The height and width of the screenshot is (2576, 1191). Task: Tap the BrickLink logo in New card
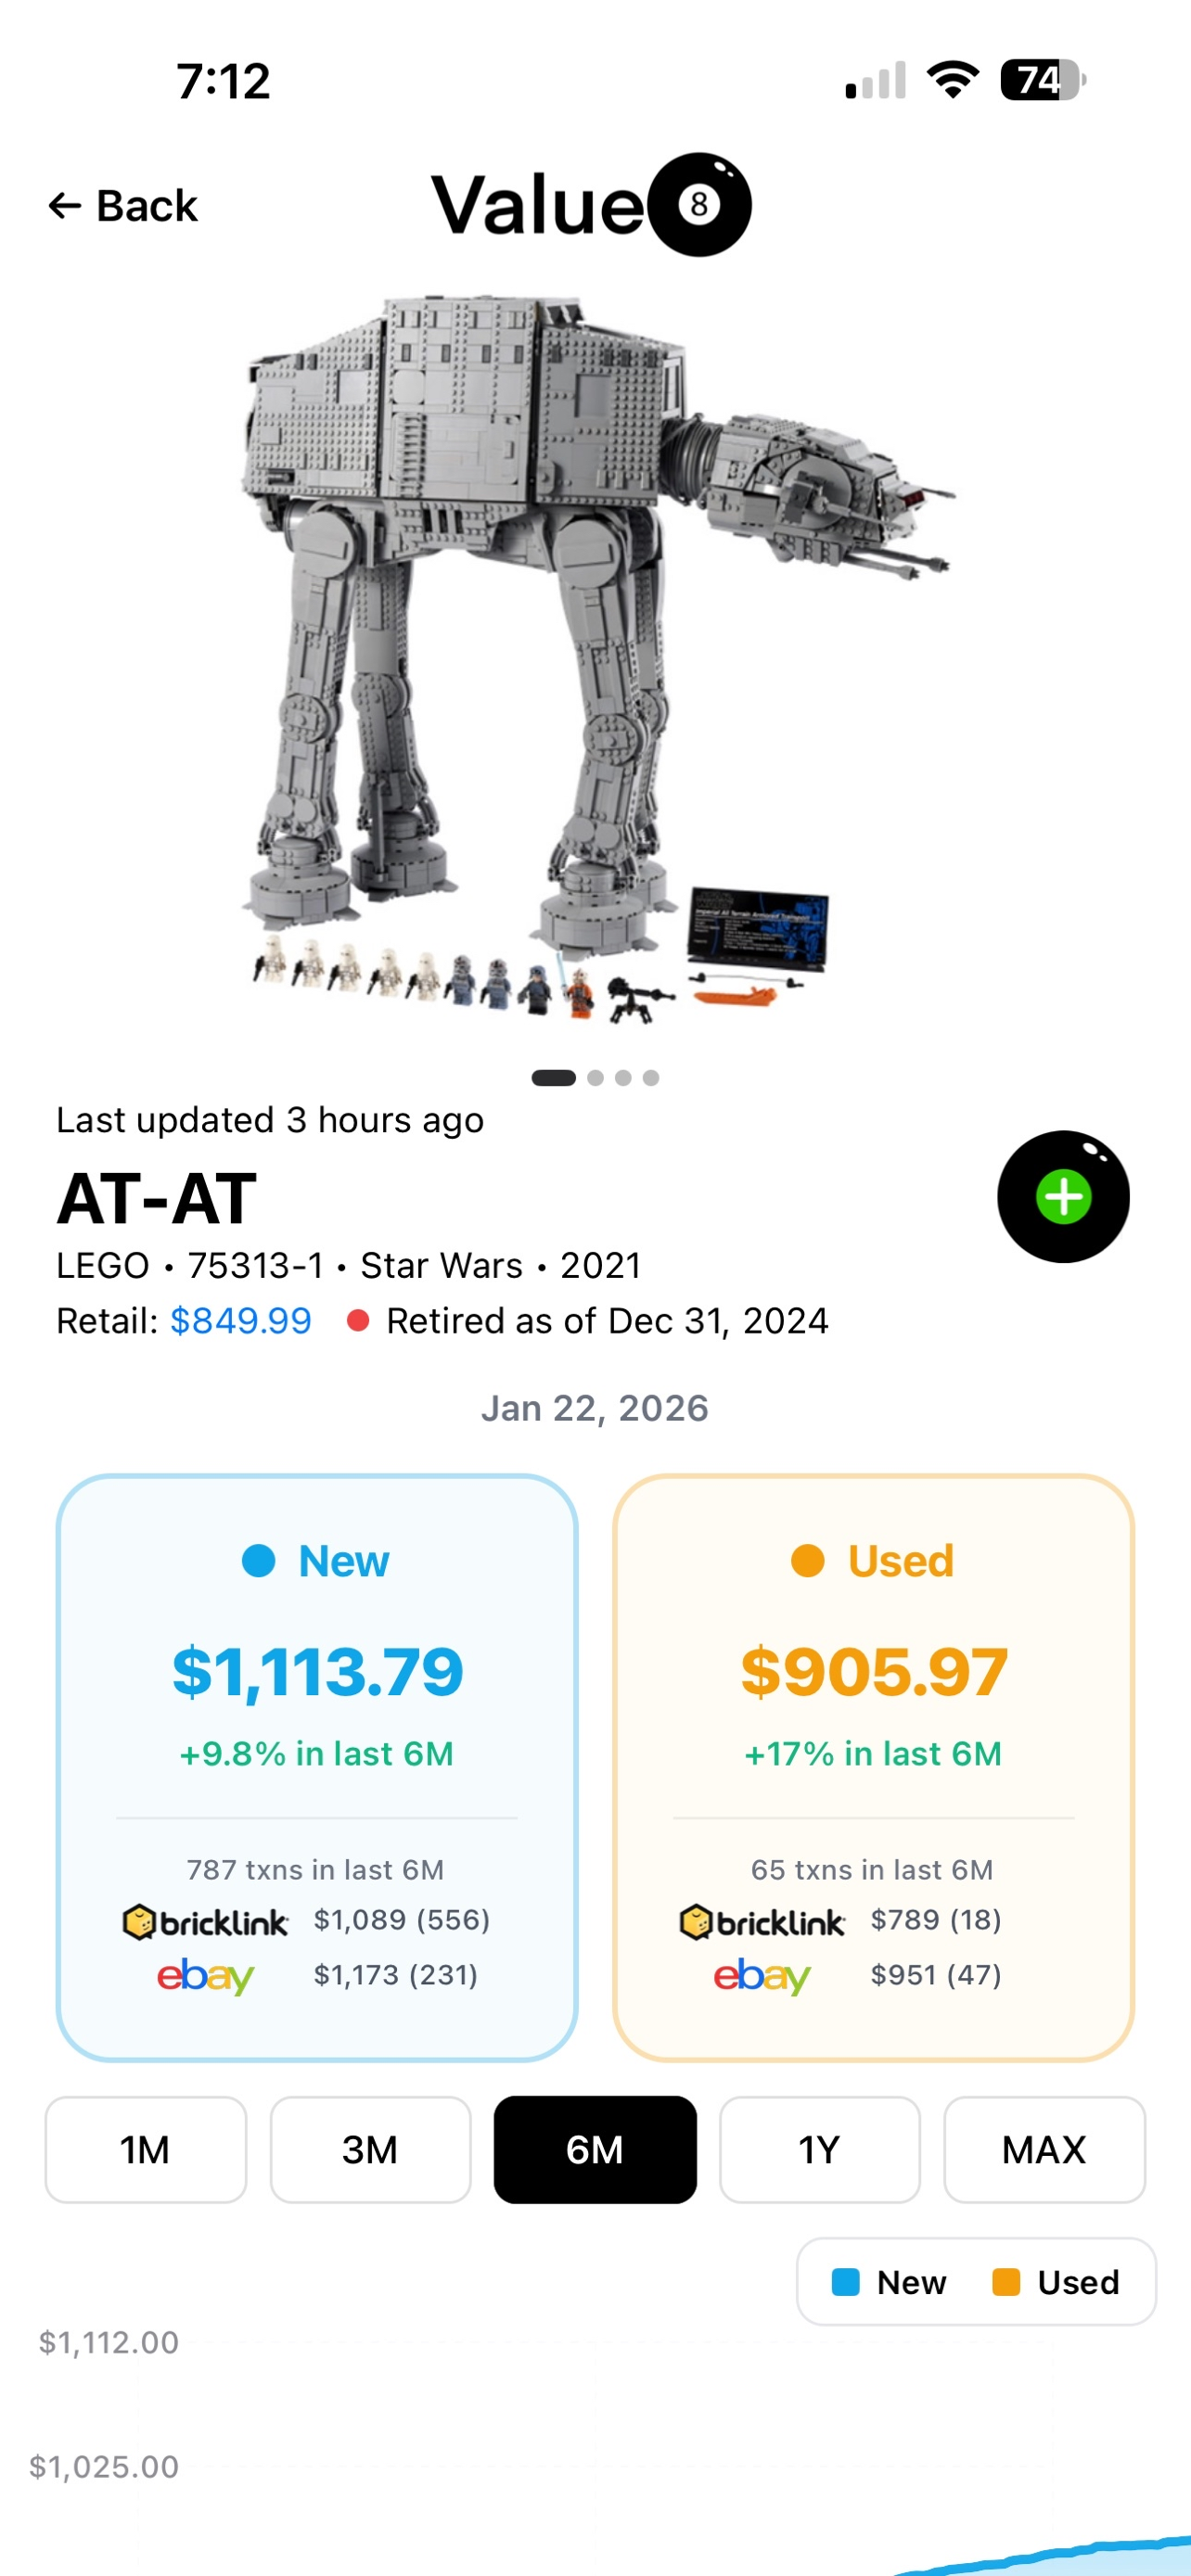pyautogui.click(x=205, y=1921)
